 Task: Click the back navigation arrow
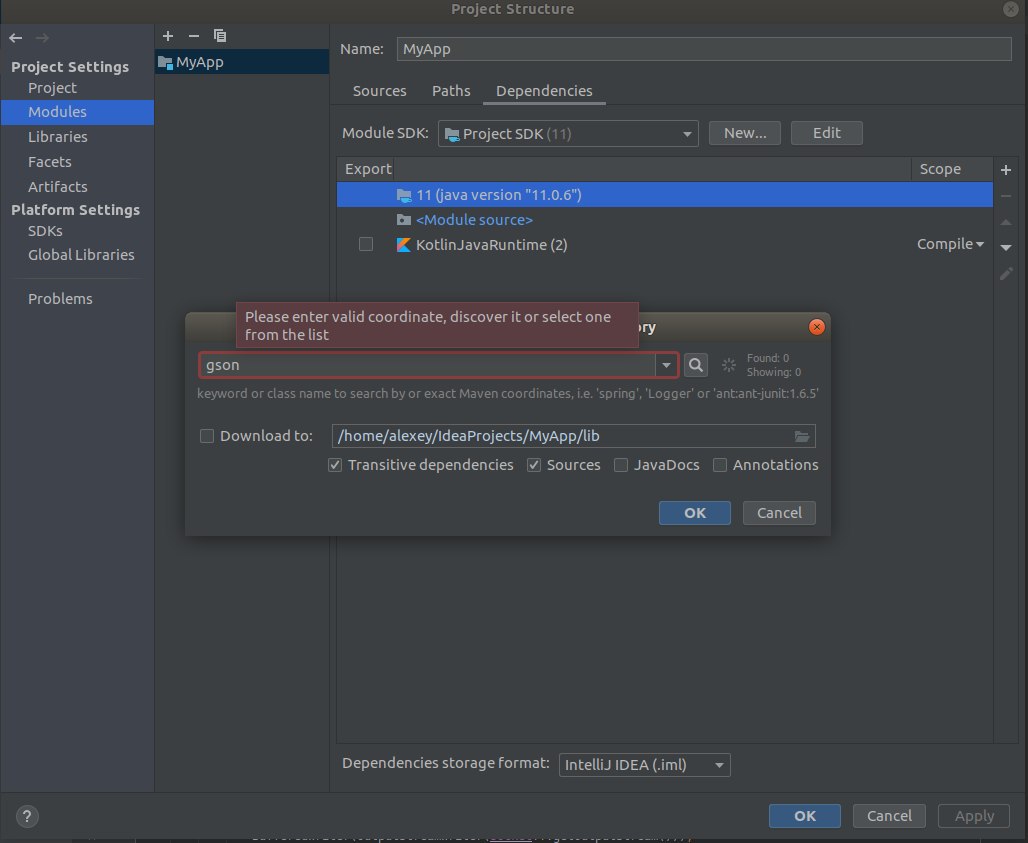(16, 38)
